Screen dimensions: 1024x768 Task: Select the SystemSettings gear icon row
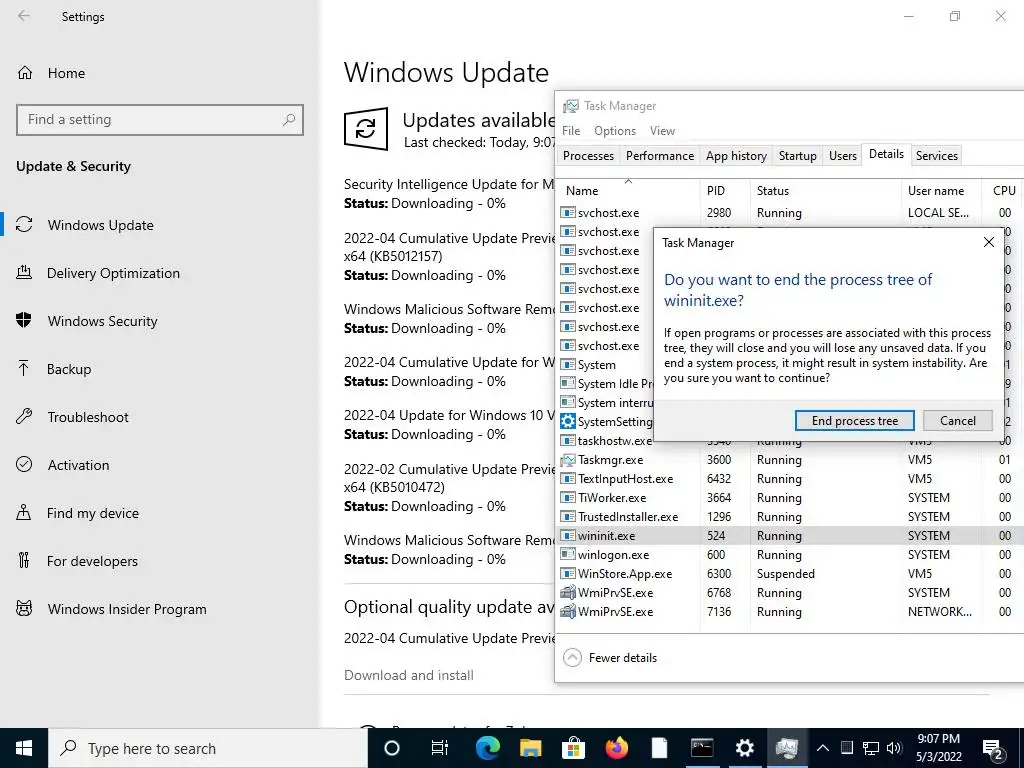(568, 421)
